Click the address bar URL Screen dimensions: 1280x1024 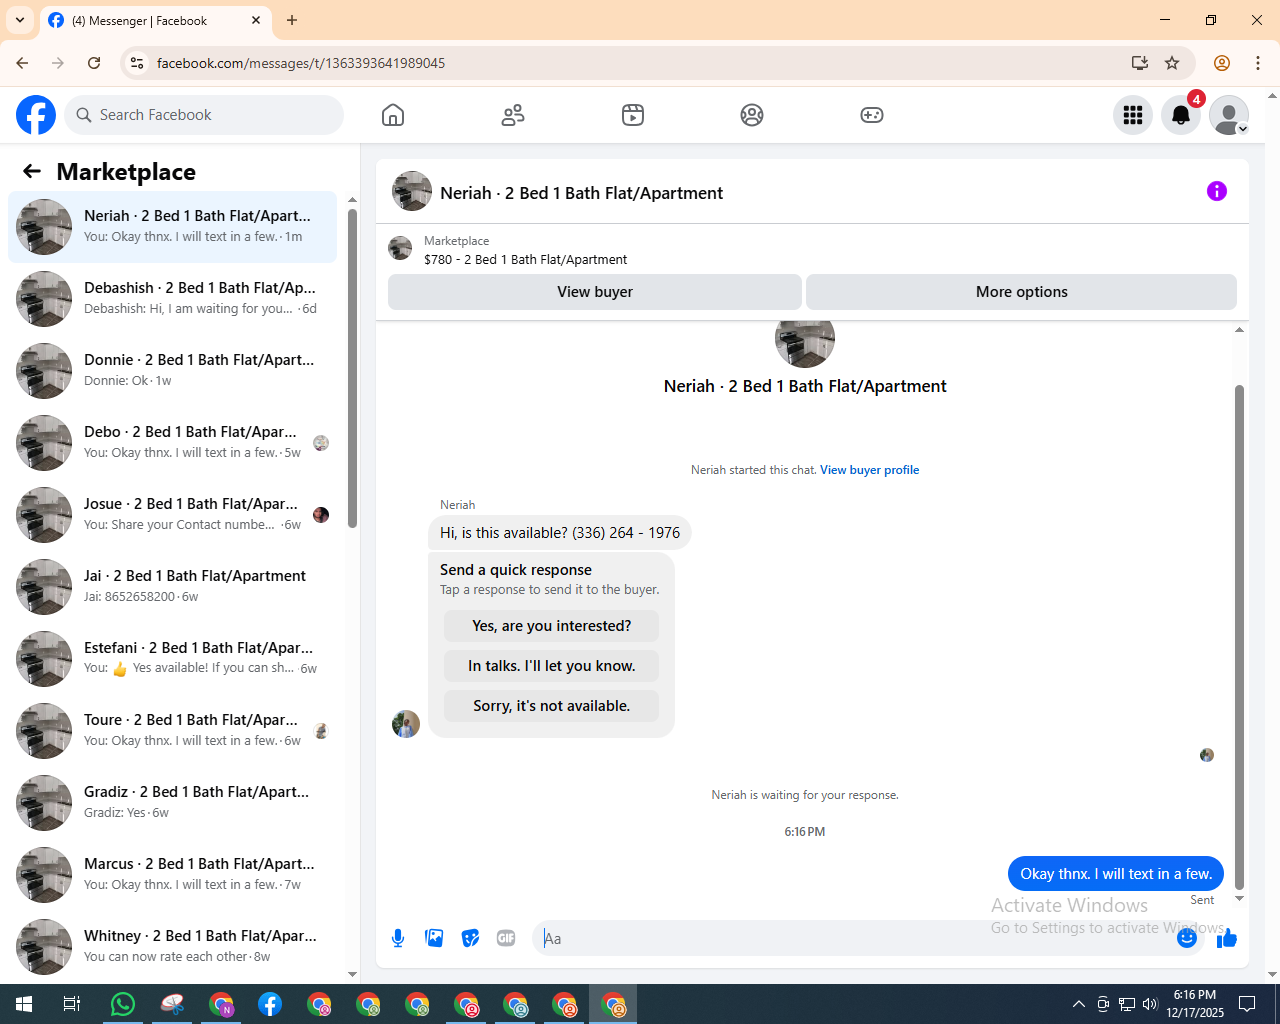(x=301, y=63)
